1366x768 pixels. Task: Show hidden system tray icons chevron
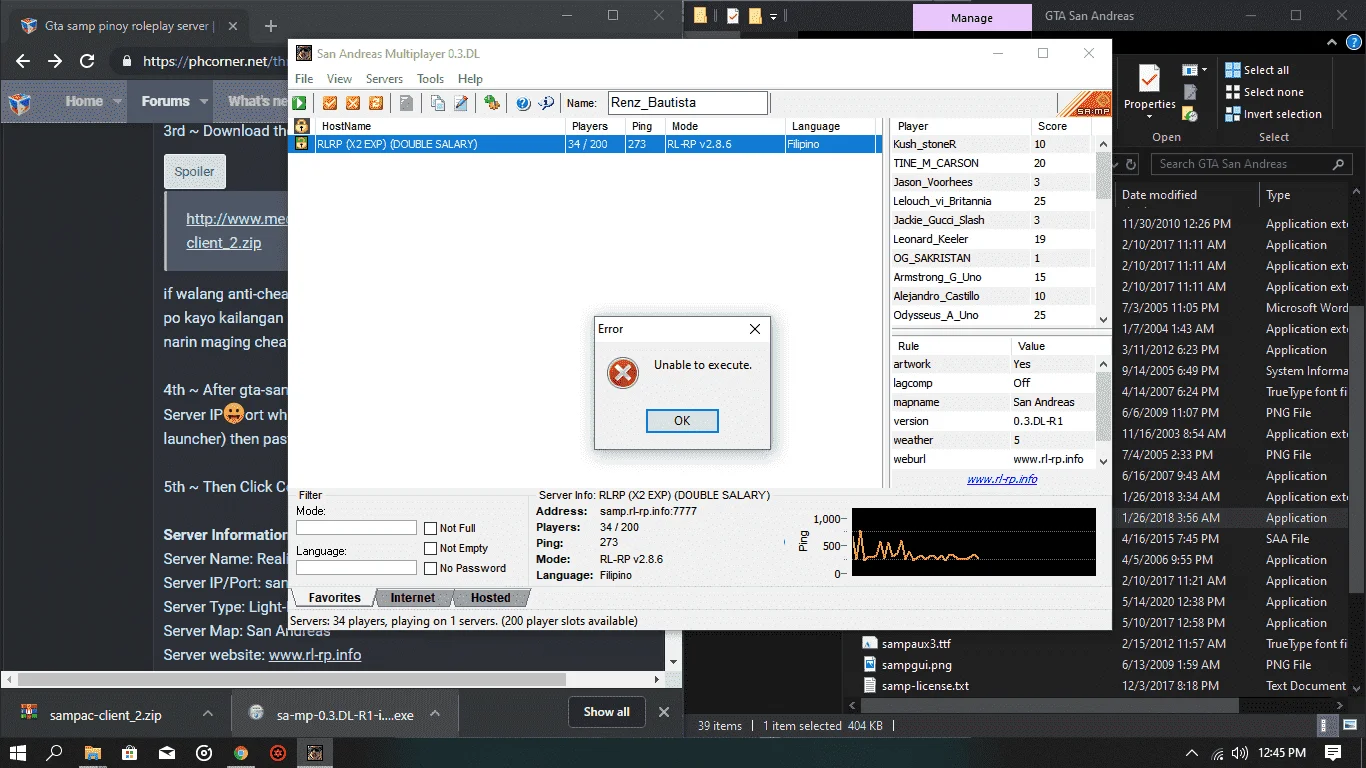(1191, 752)
